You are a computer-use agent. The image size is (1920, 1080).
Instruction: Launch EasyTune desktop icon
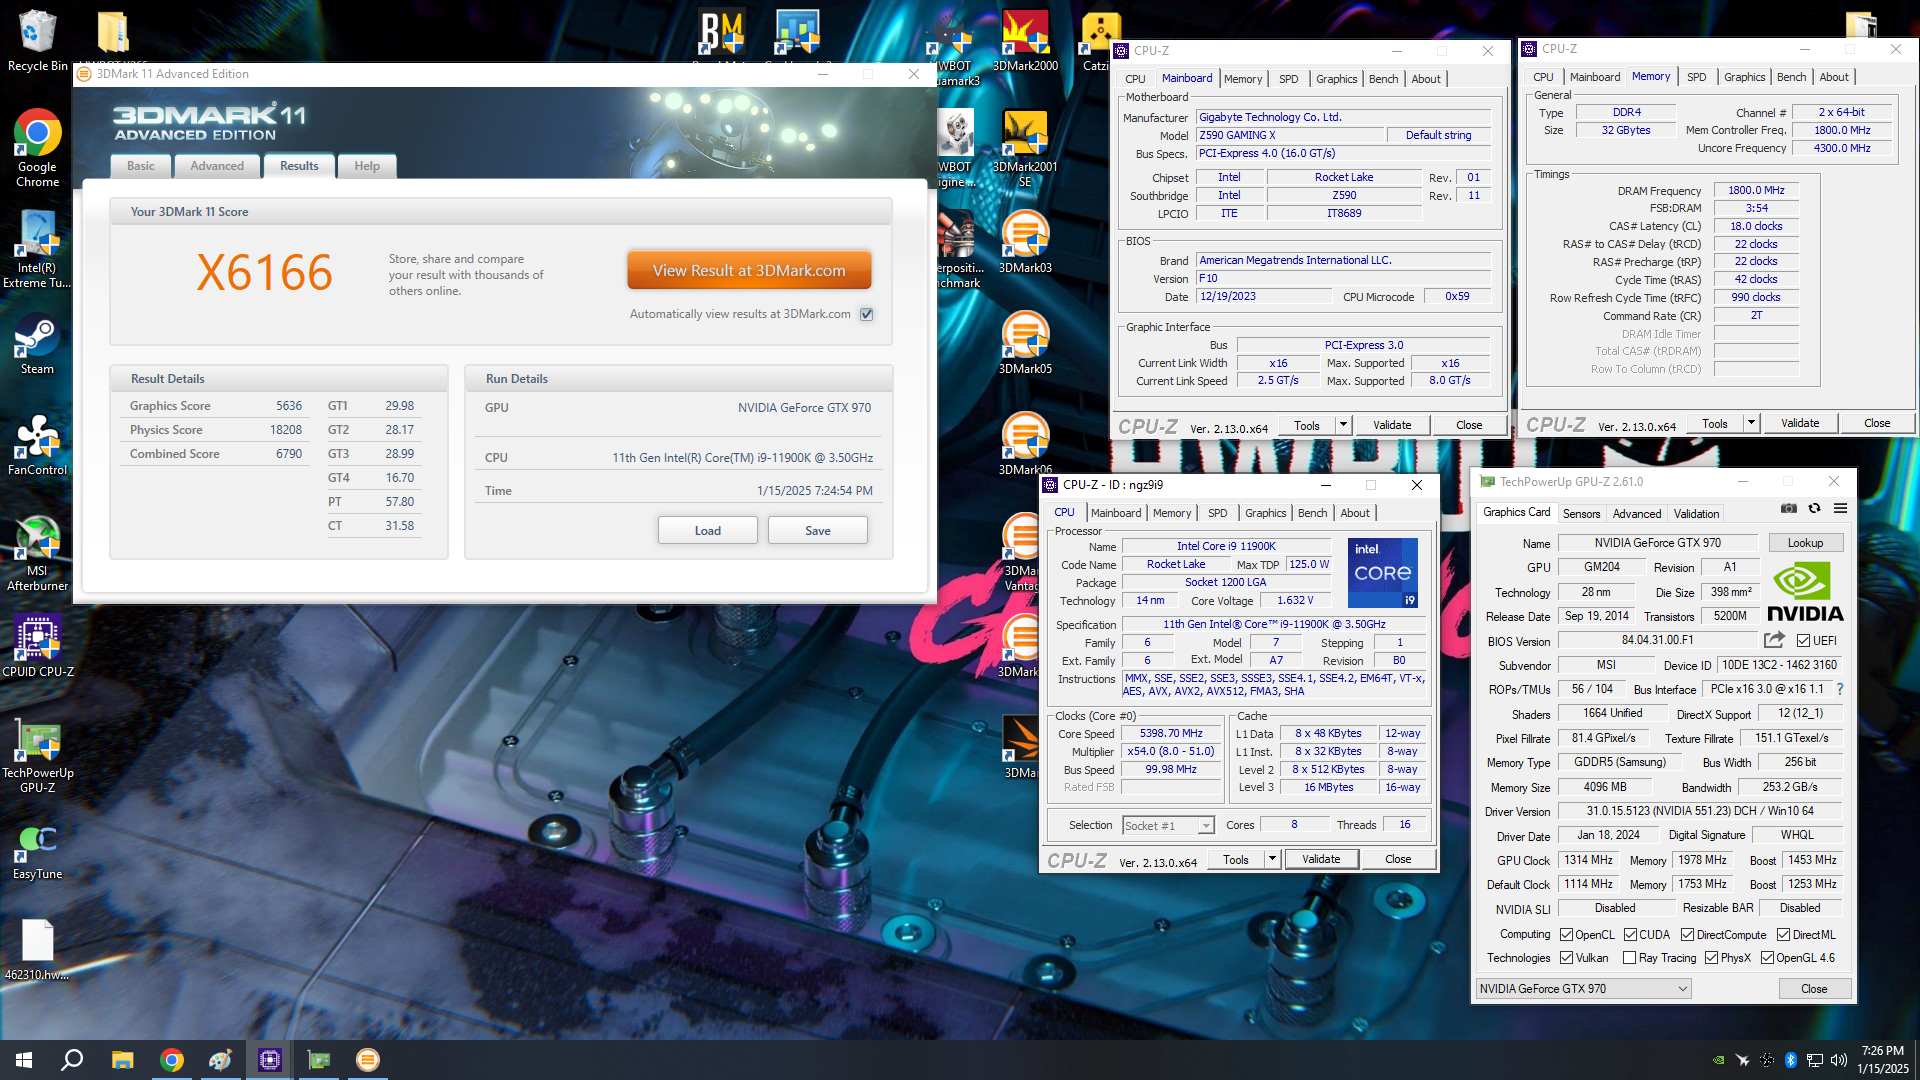[38, 852]
